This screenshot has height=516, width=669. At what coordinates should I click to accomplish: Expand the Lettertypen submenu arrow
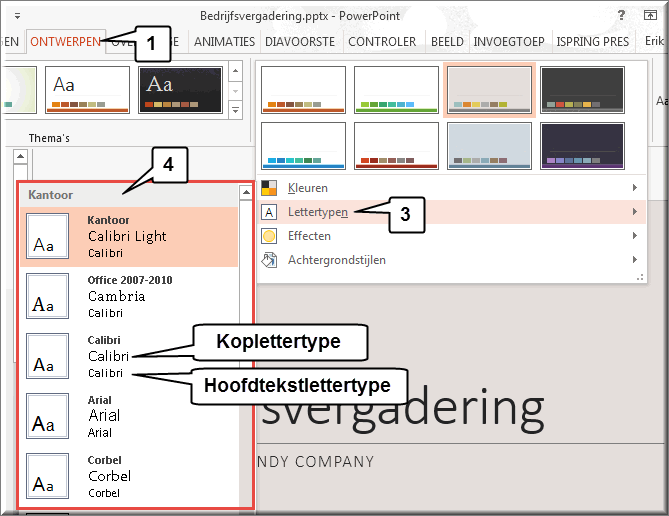635,212
